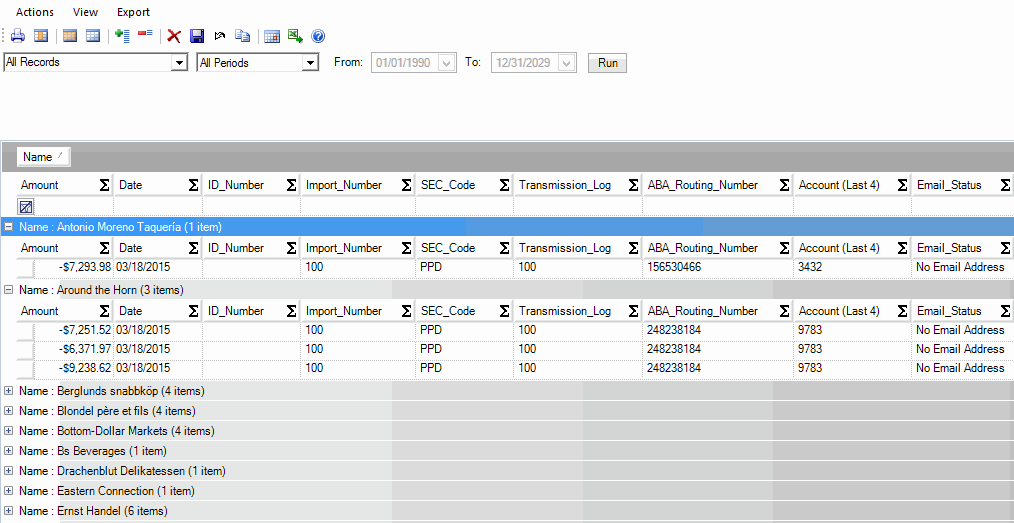Click the From date field

point(403,63)
